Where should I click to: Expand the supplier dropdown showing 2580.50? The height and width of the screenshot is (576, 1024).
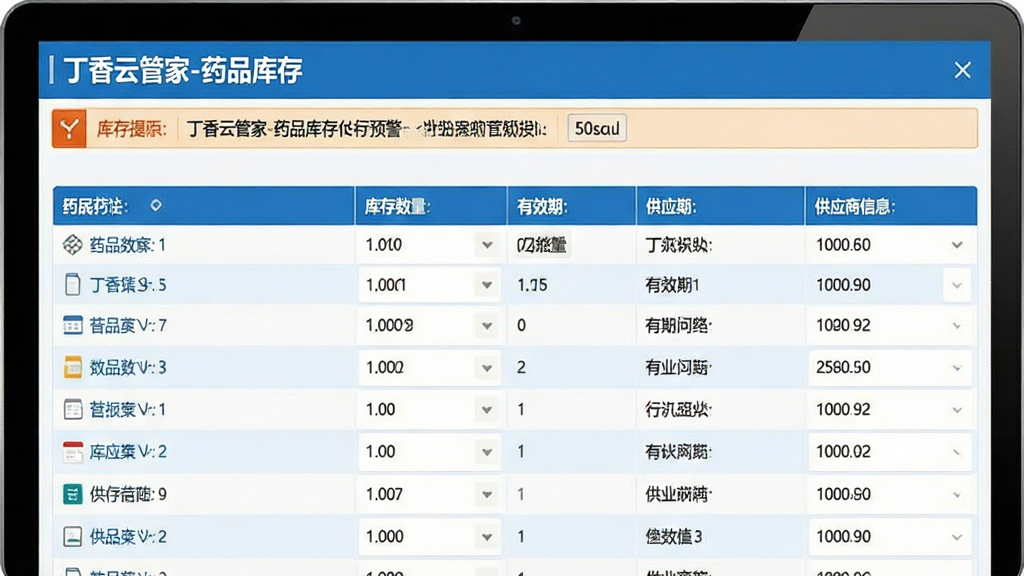point(957,368)
